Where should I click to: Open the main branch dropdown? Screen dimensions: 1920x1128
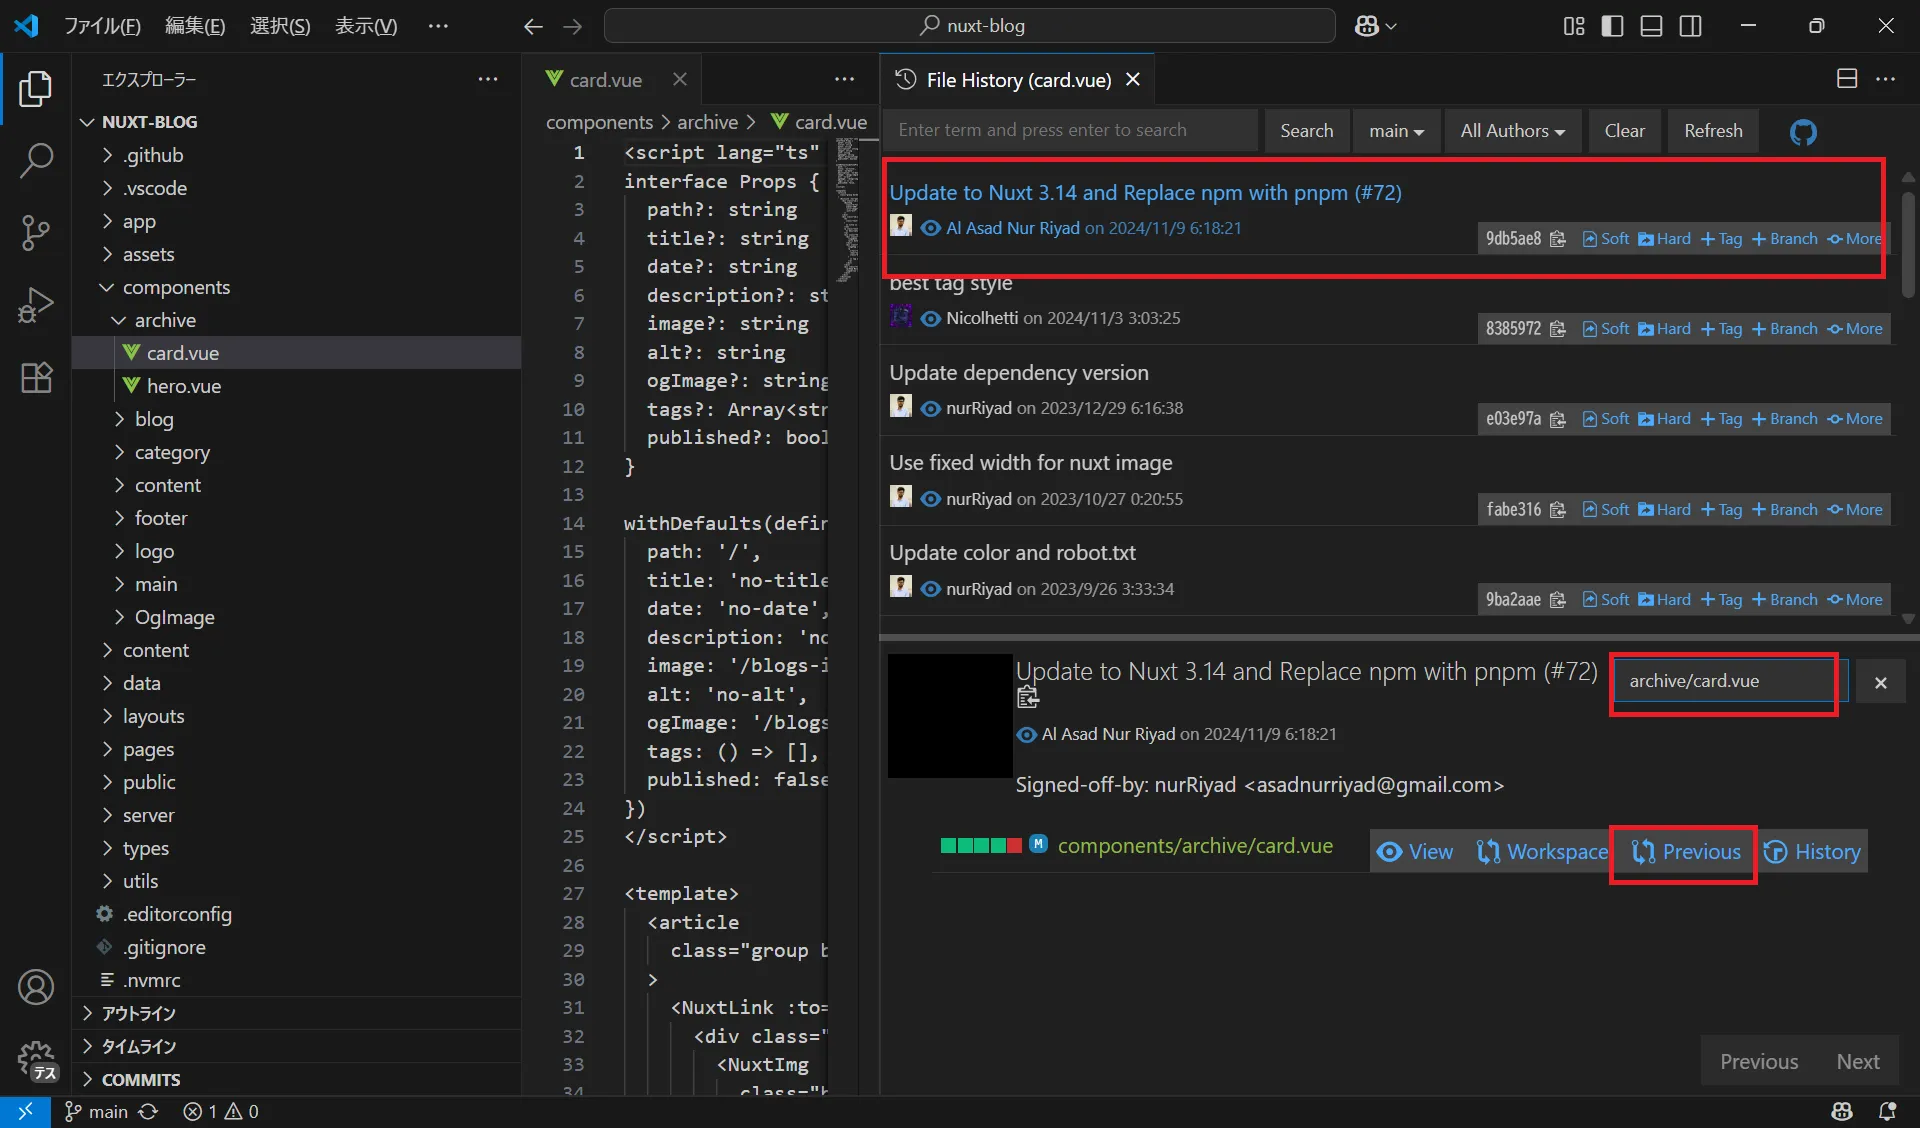click(1396, 131)
